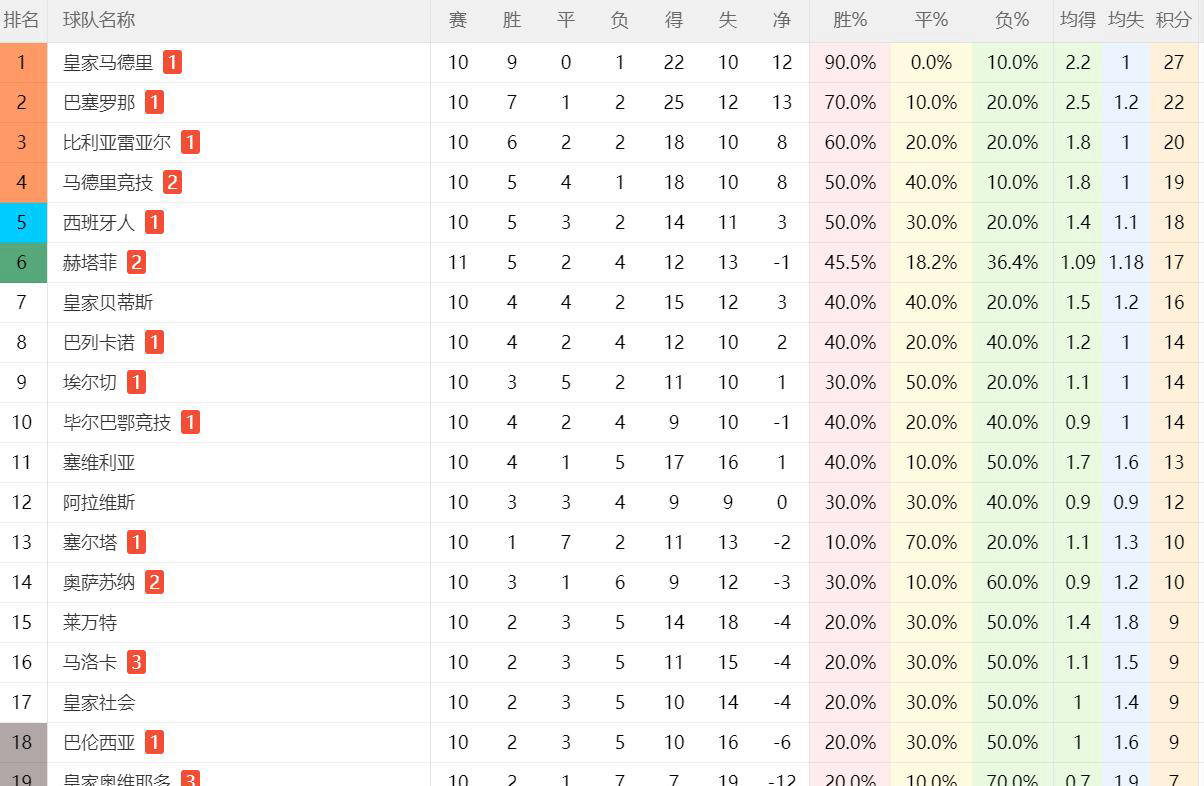Click the red badge next to 巴塞罗那
Viewport: 1204px width, 786px height.
(x=154, y=103)
